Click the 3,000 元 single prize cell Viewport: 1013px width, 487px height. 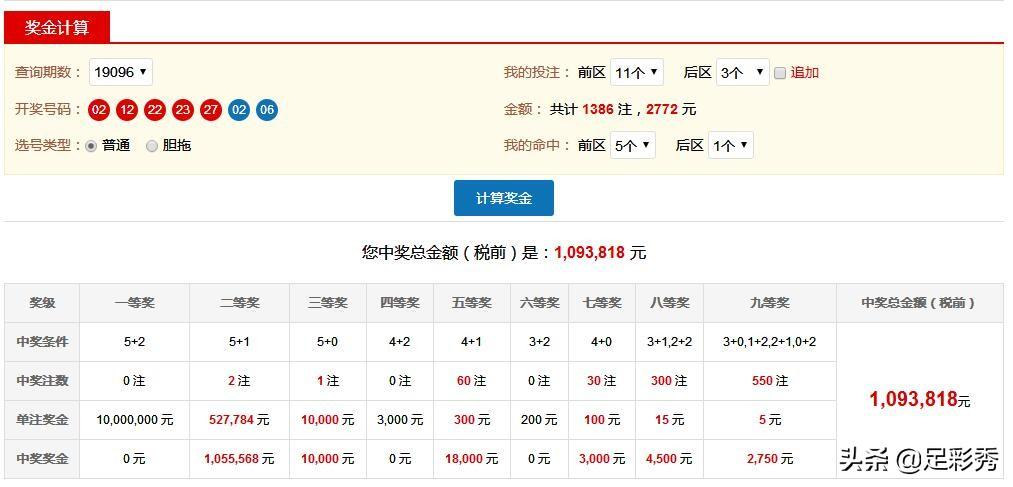400,420
